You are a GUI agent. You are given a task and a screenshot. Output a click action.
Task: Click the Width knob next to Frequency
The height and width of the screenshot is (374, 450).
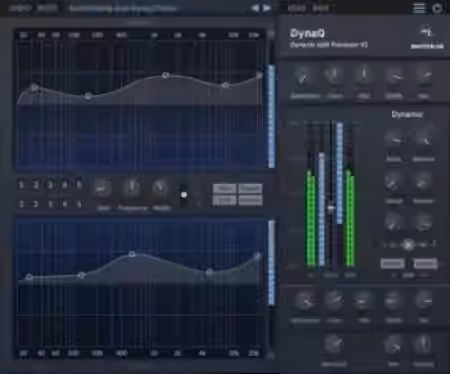pos(161,188)
